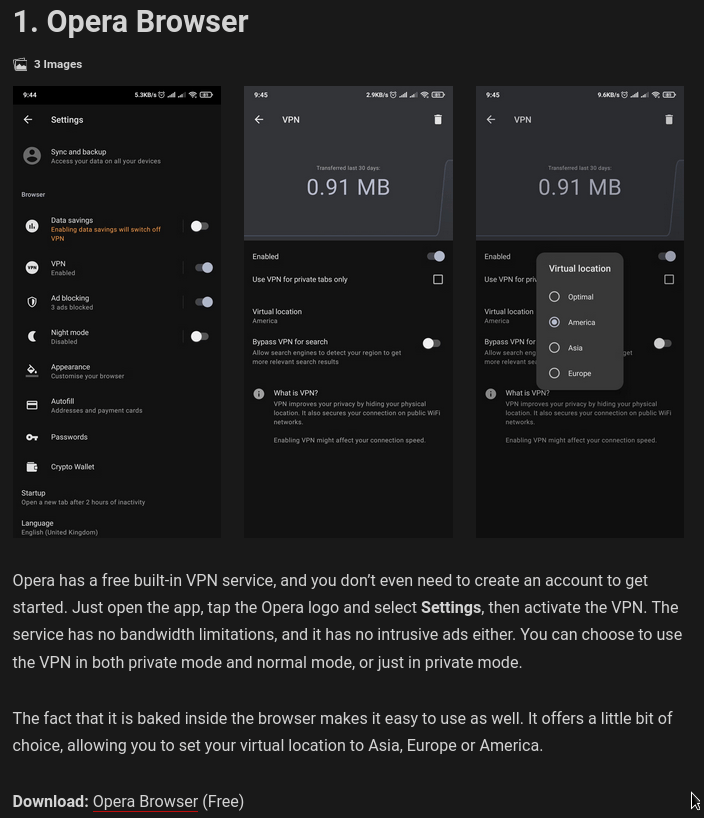
Task: Tap the back arrow in right VPN screen
Action: [491, 119]
